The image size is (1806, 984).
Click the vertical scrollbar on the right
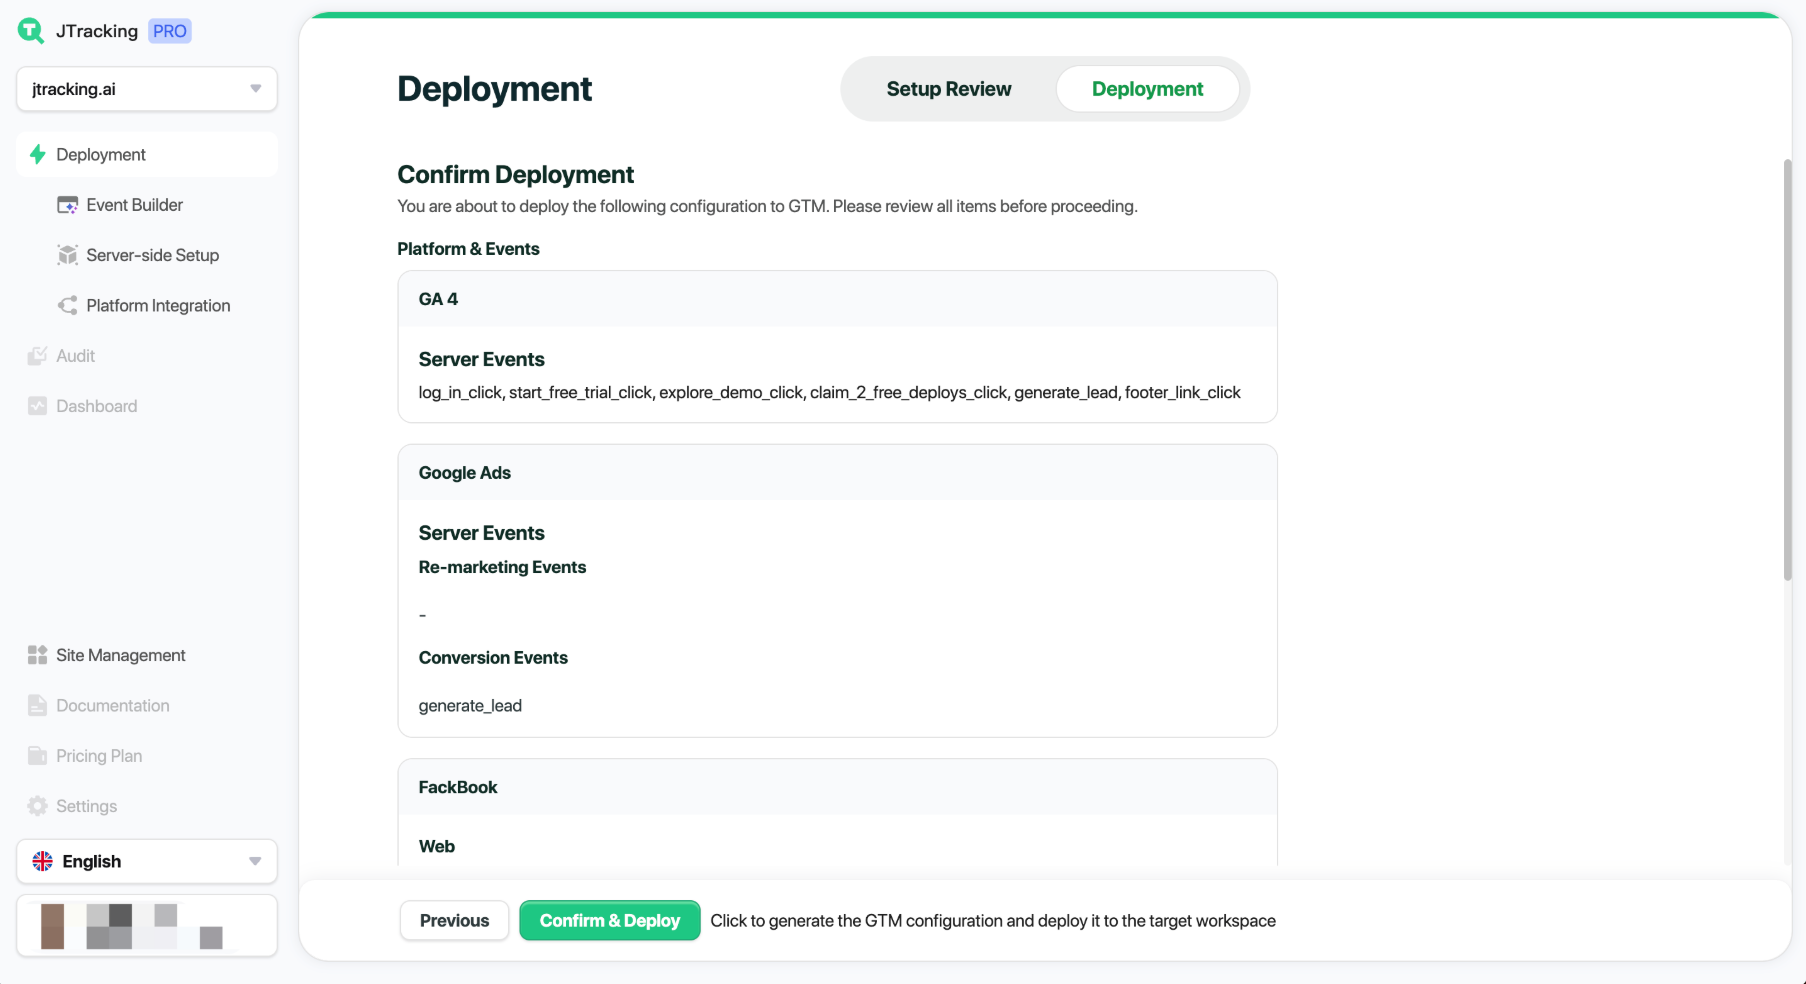coord(1787,370)
